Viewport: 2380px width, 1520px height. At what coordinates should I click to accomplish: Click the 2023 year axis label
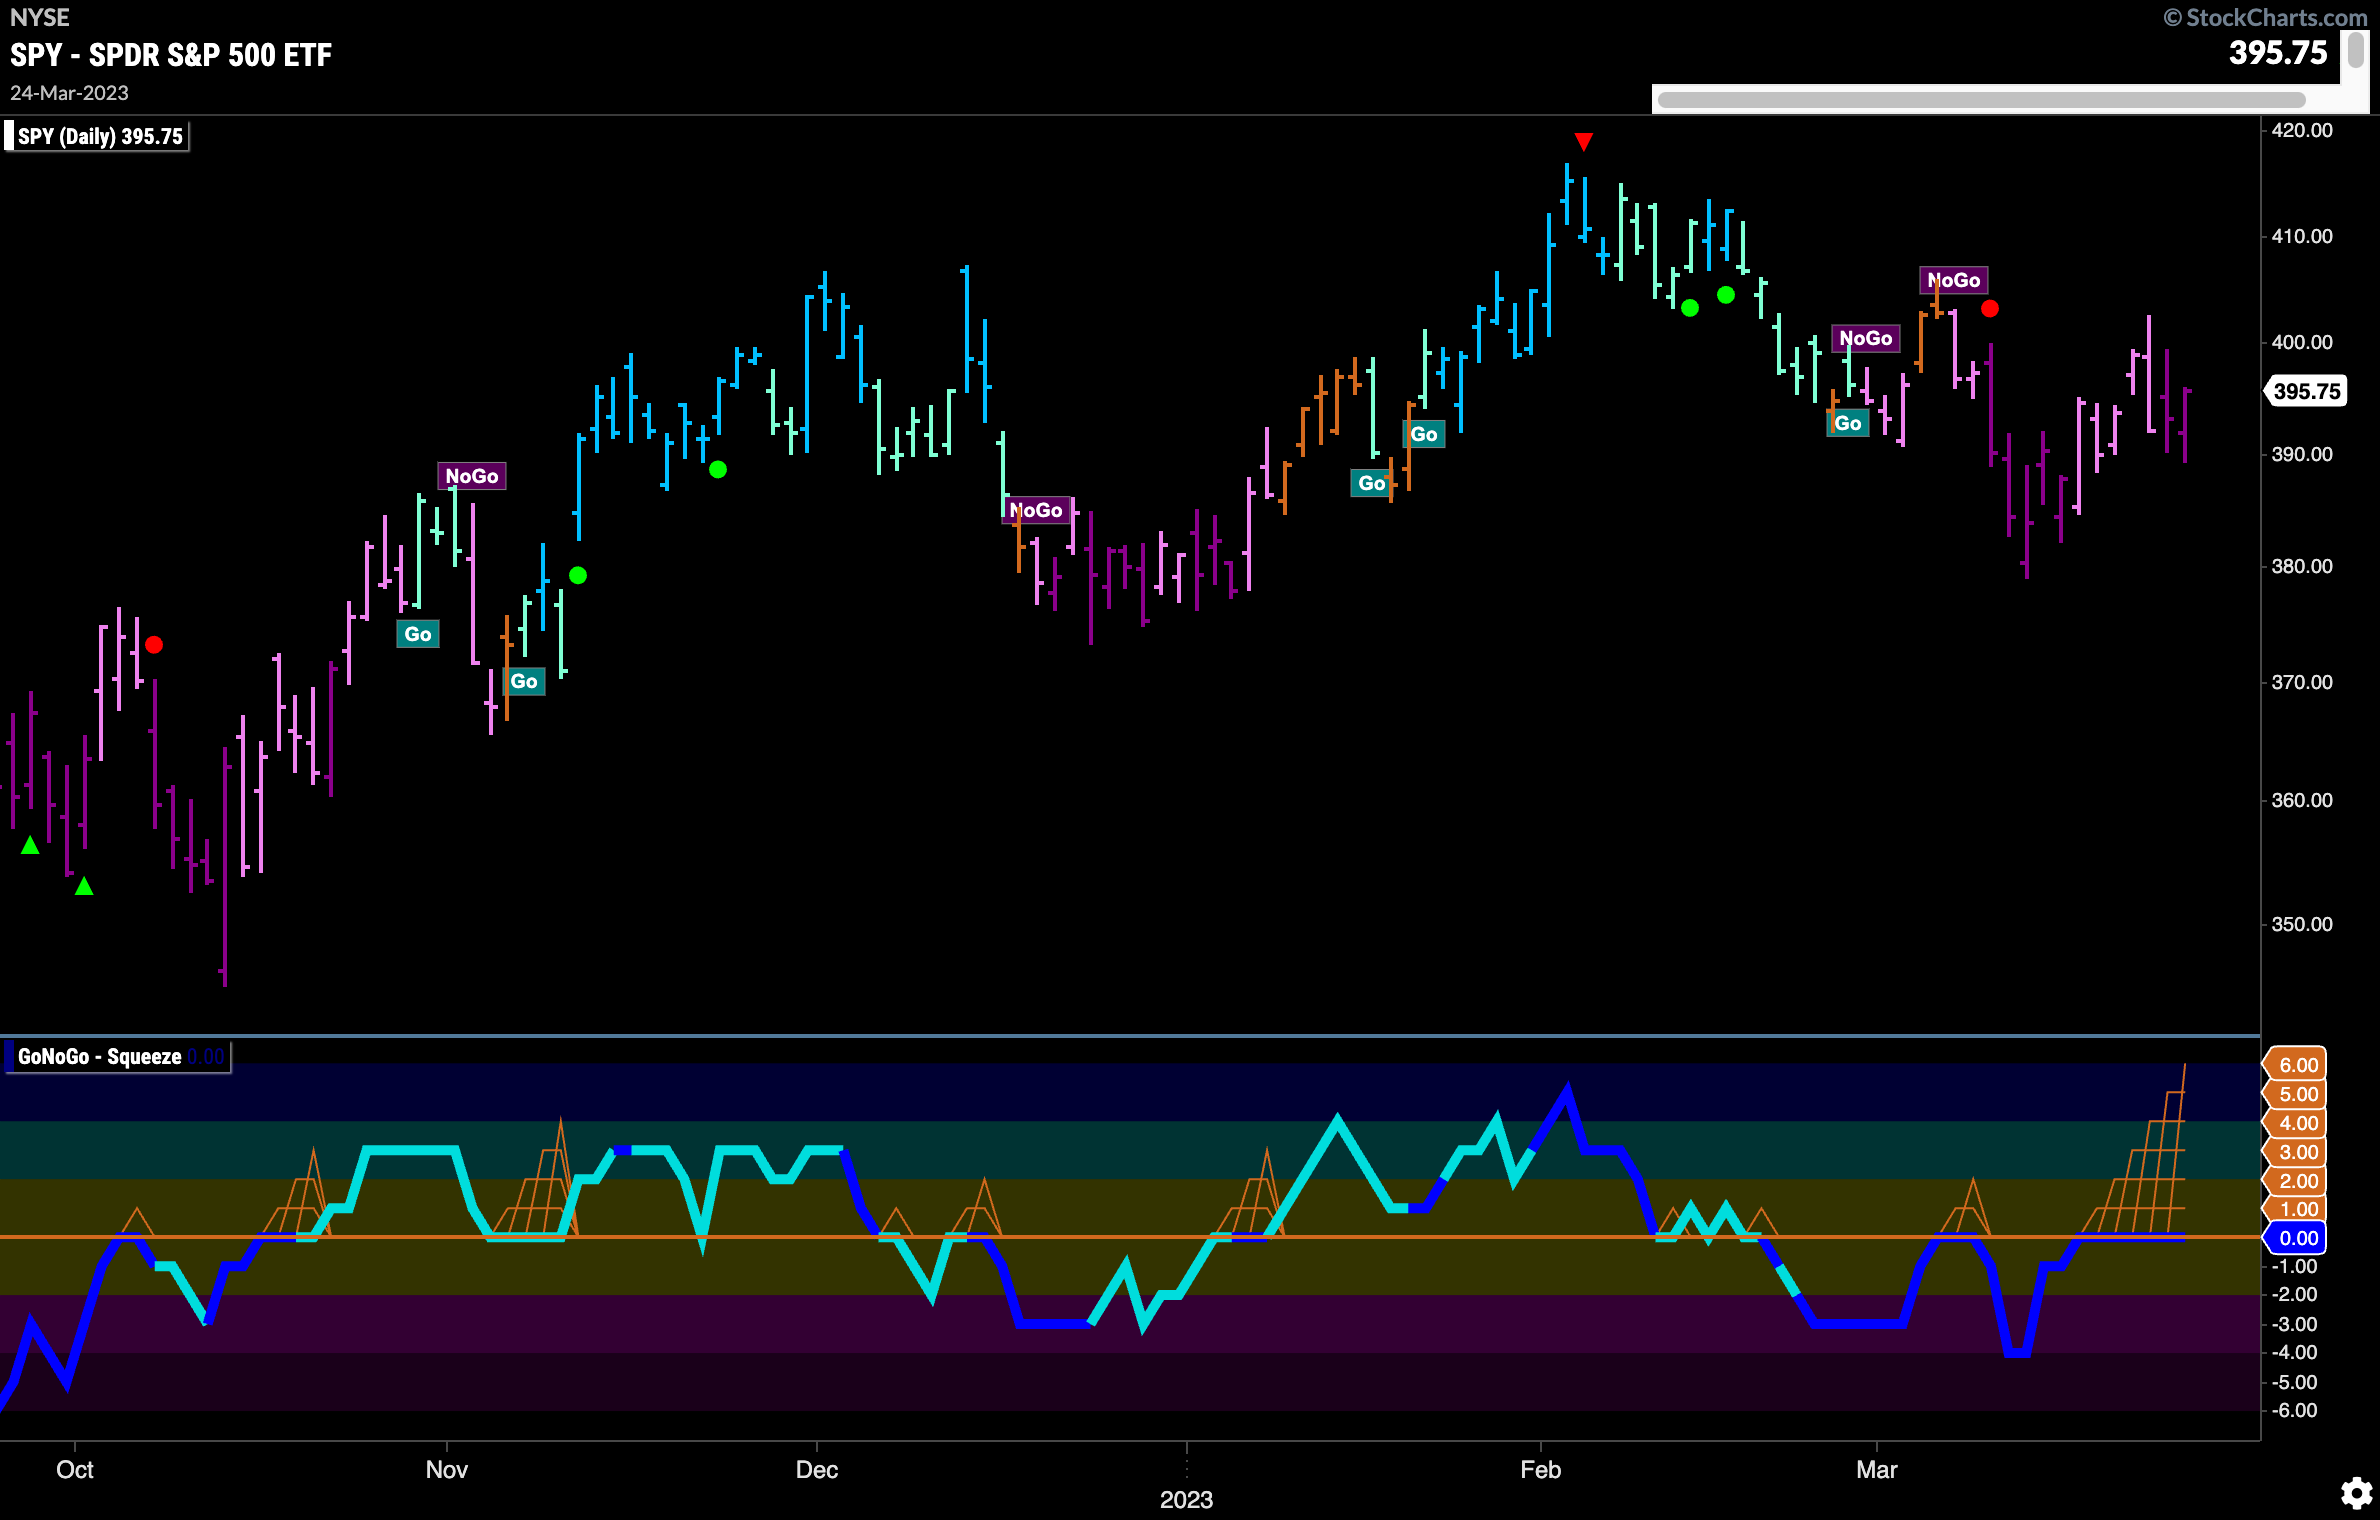click(1186, 1500)
